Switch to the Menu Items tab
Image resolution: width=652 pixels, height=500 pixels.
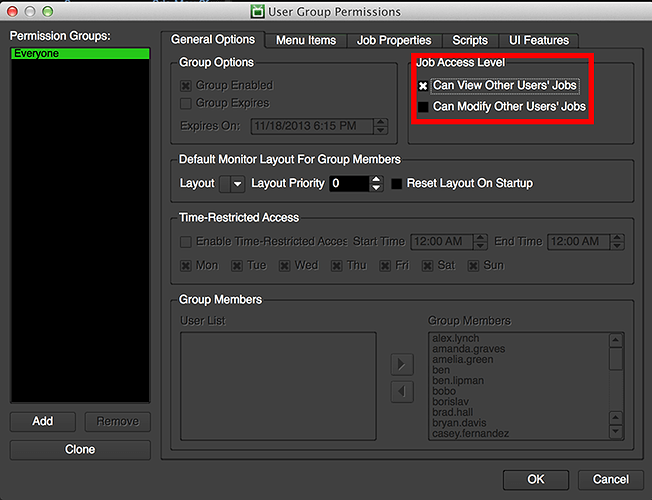(306, 40)
